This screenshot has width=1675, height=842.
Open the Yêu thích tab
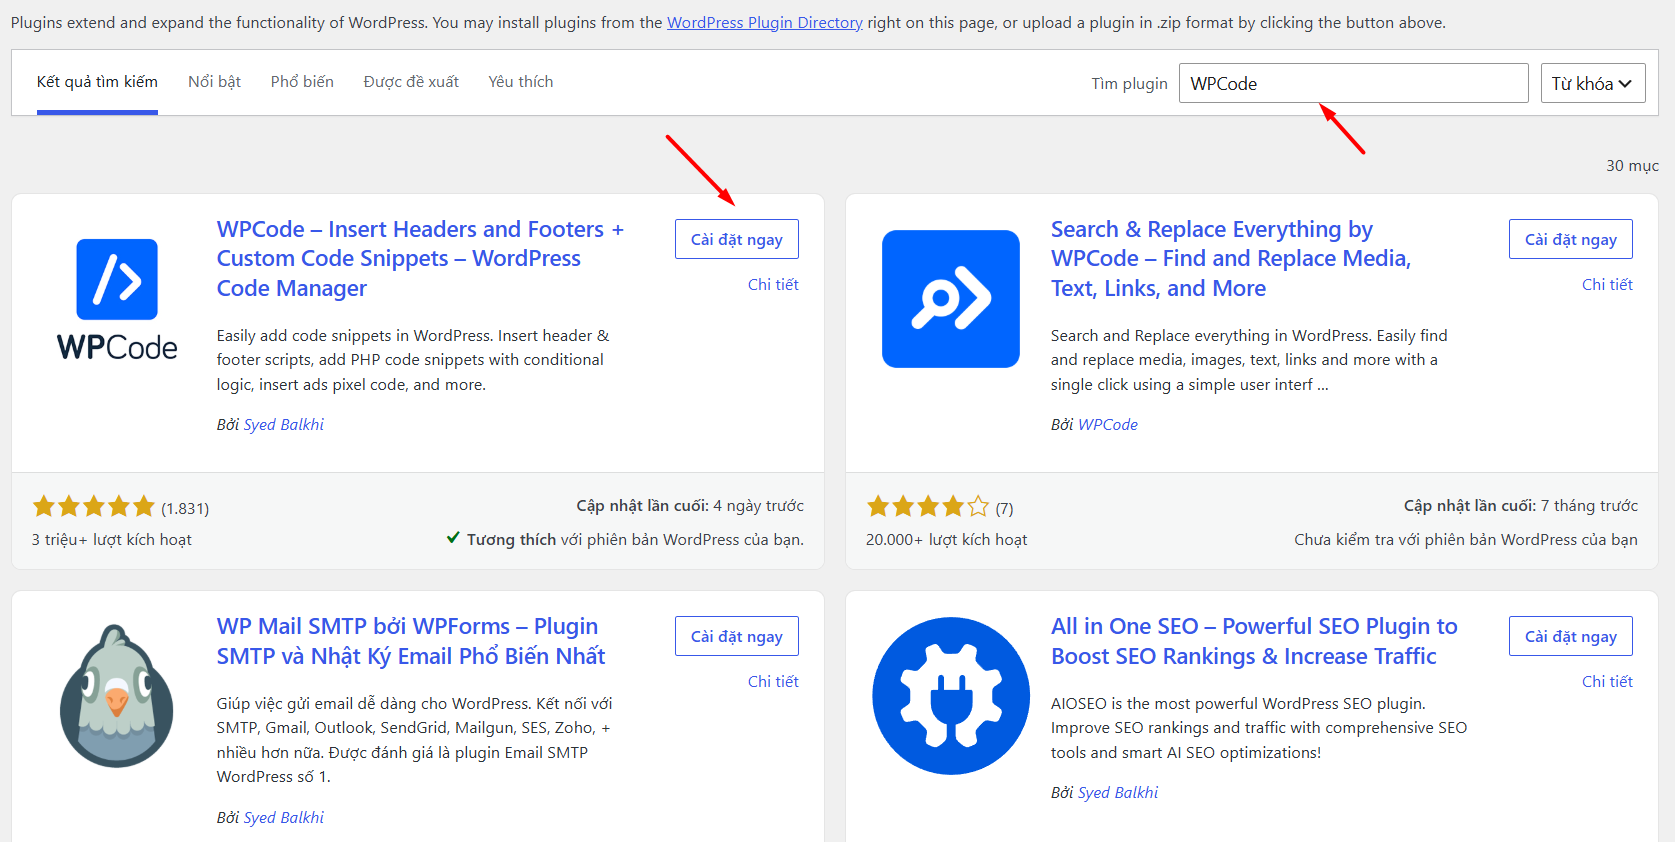pos(520,82)
